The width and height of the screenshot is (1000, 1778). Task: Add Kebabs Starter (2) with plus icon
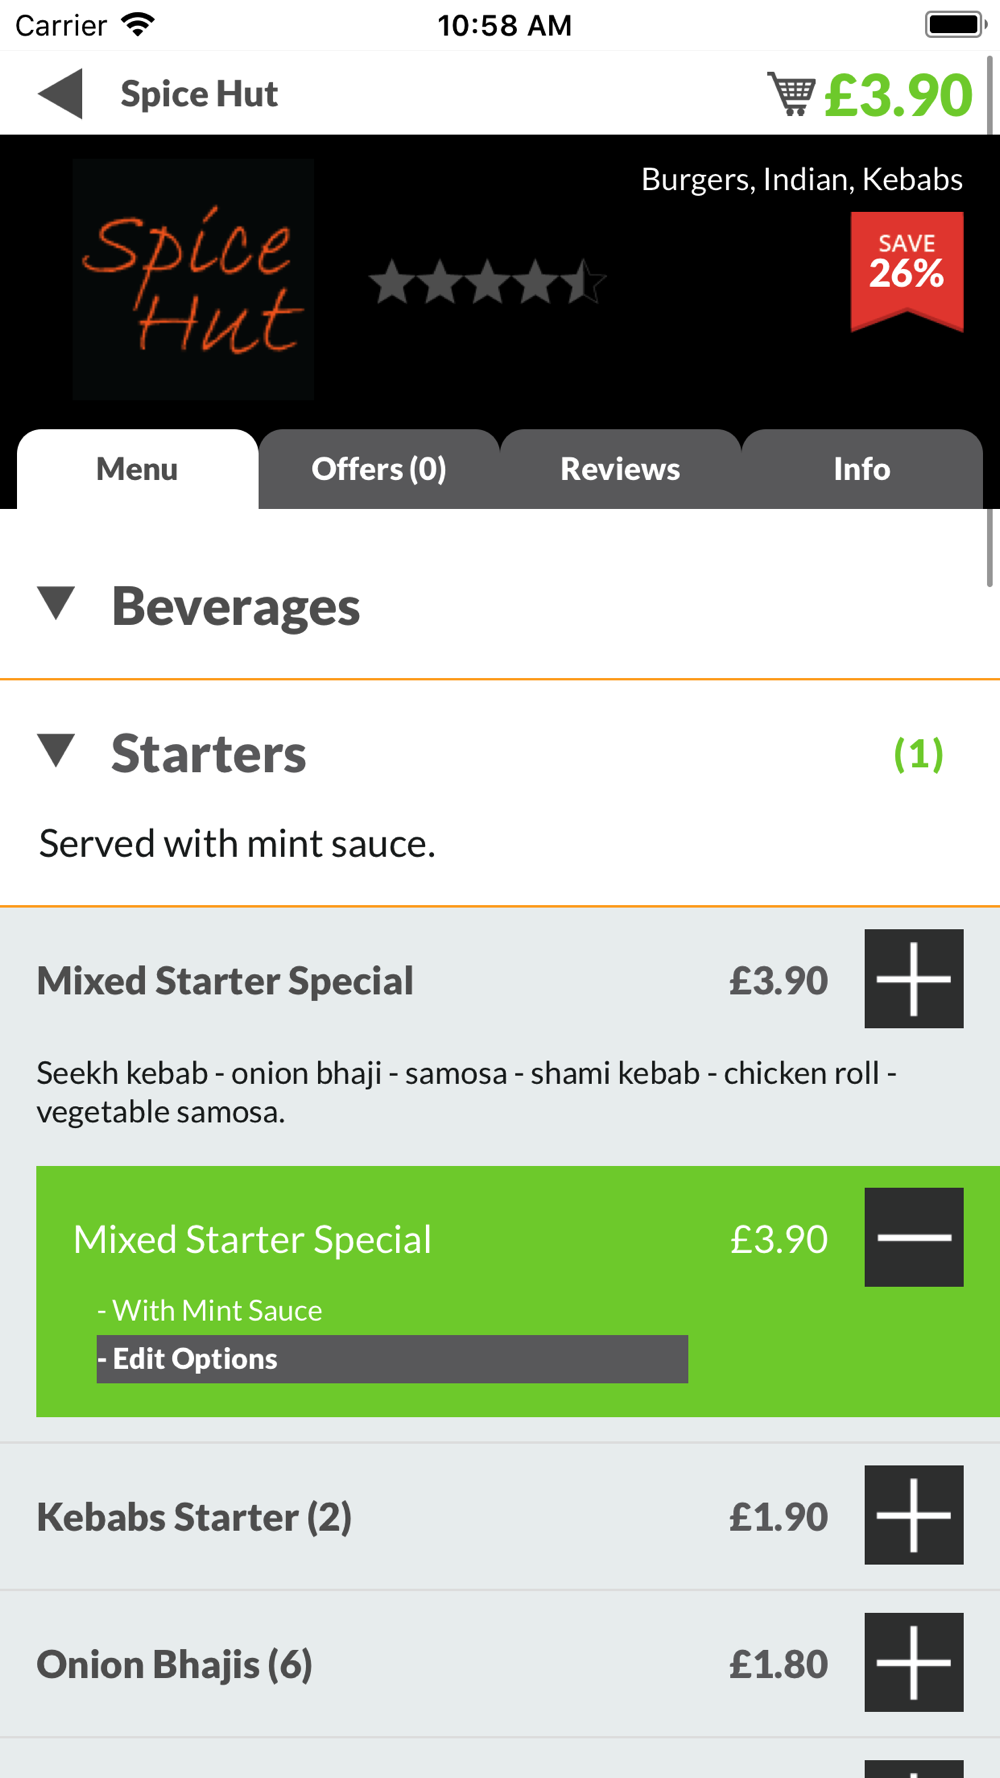coord(914,1515)
